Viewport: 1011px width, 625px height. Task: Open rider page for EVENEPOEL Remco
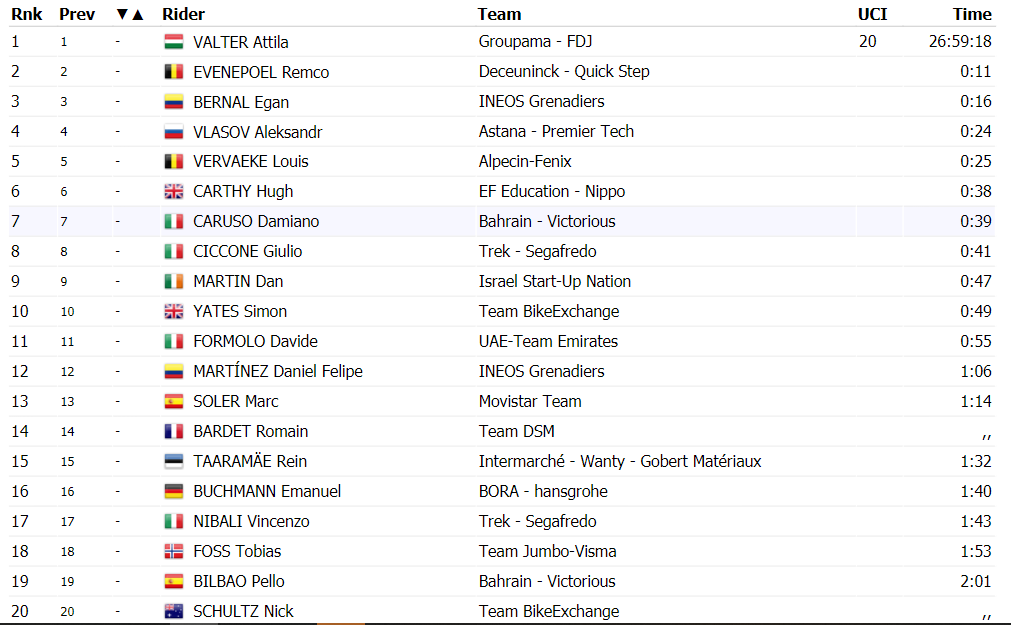pyautogui.click(x=261, y=72)
